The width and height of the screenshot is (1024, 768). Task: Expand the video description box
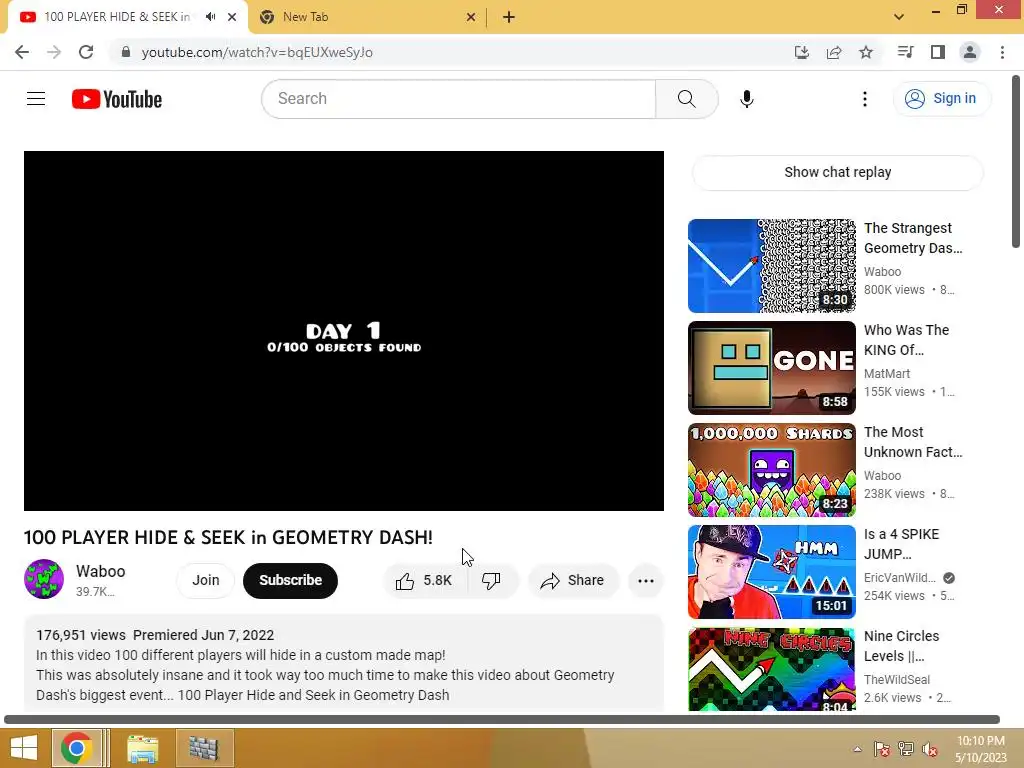tap(344, 664)
